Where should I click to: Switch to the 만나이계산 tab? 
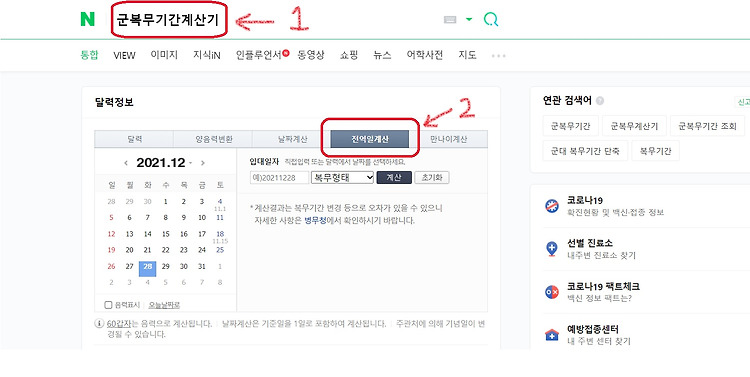click(x=449, y=139)
